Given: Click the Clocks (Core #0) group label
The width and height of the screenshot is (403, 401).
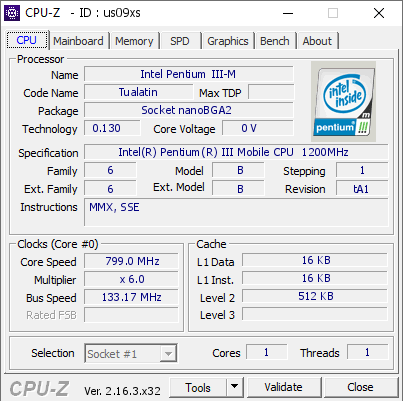Looking at the screenshot, I should (x=58, y=244).
